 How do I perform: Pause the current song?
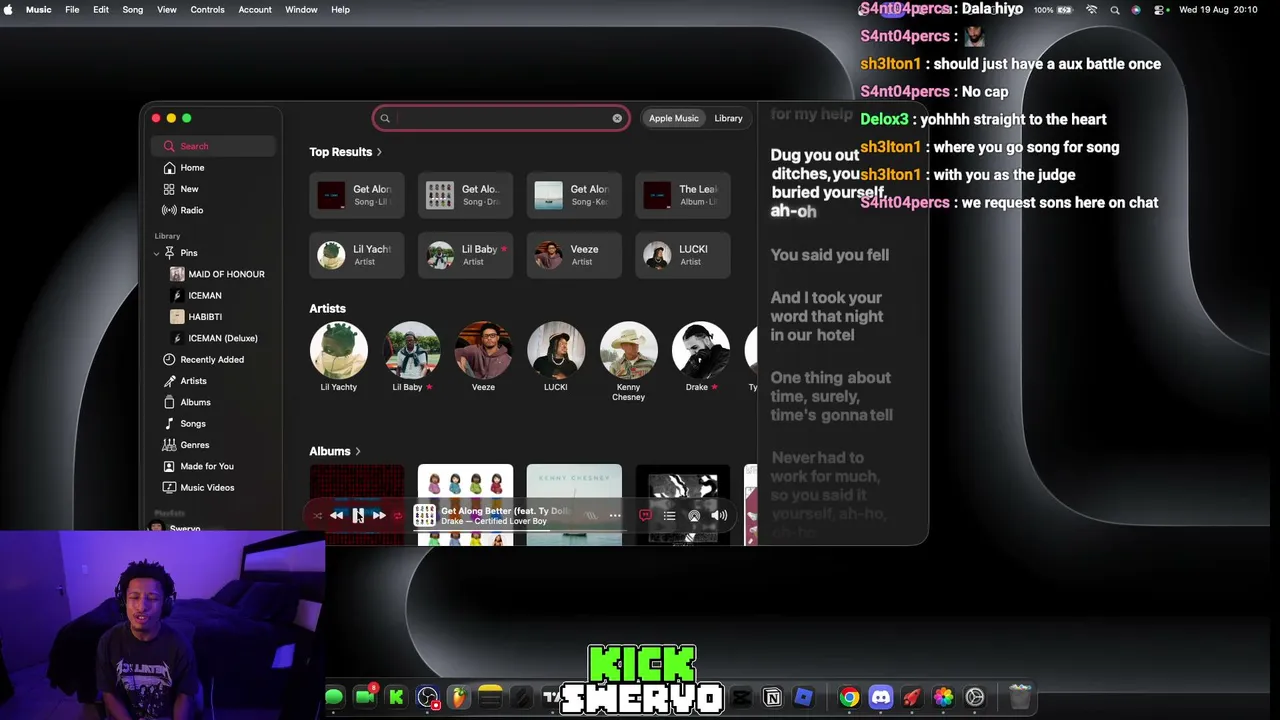(358, 515)
